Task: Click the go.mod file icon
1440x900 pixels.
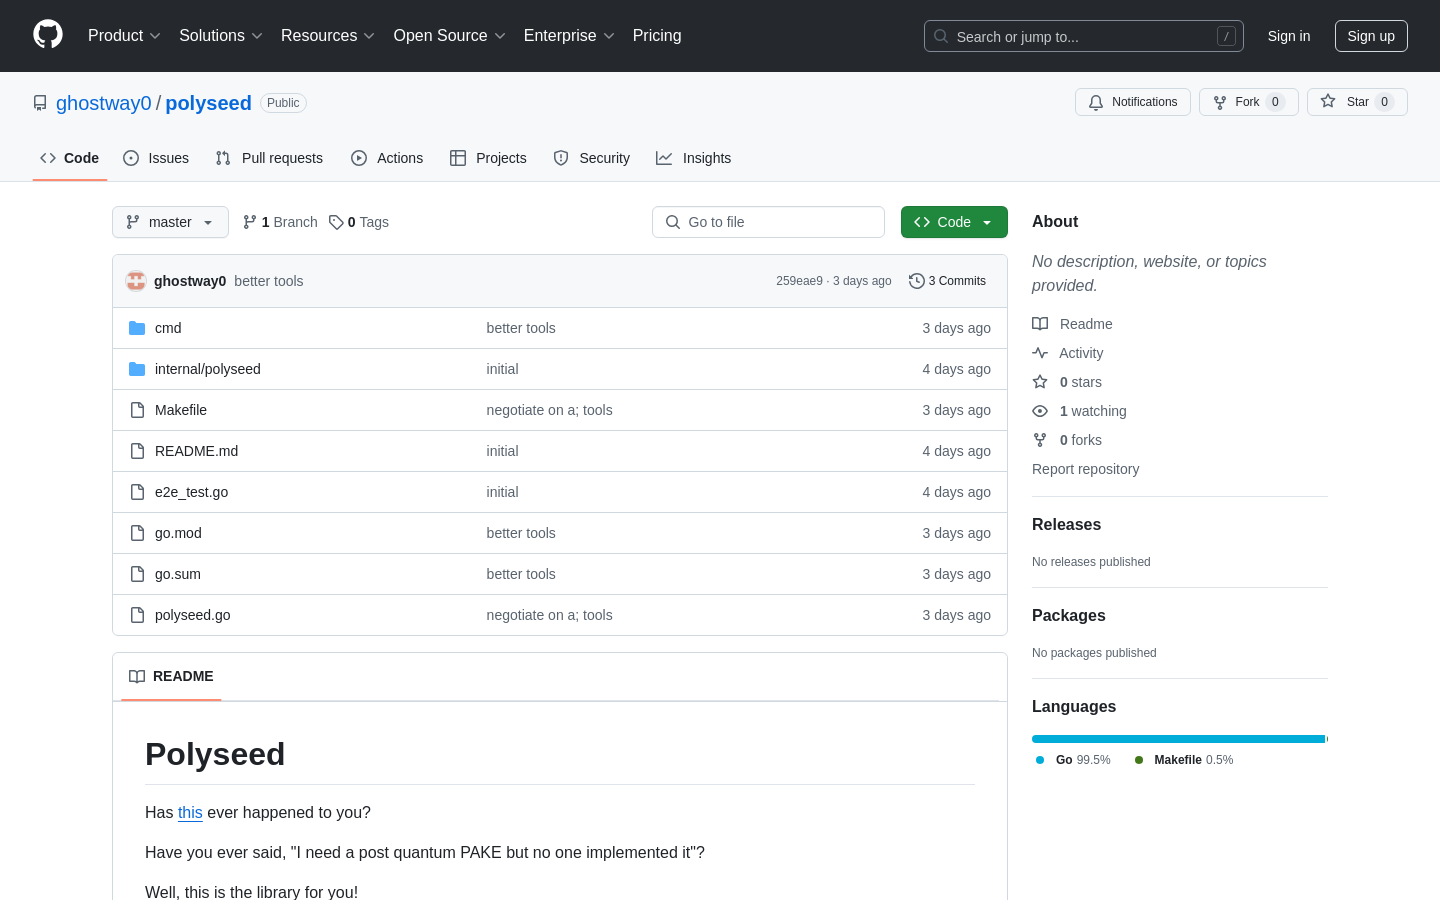Action: point(137,533)
